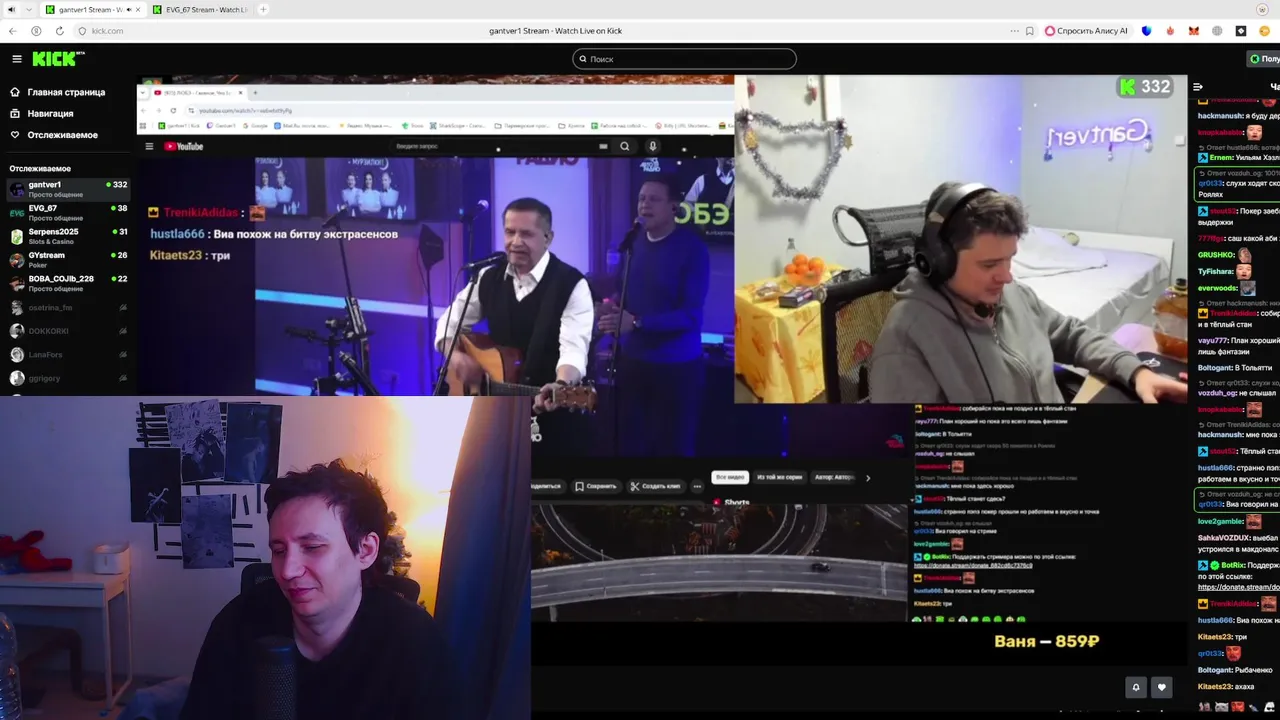Select EVG_67 channel in followed list
The width and height of the screenshot is (1280, 720).
(68, 212)
